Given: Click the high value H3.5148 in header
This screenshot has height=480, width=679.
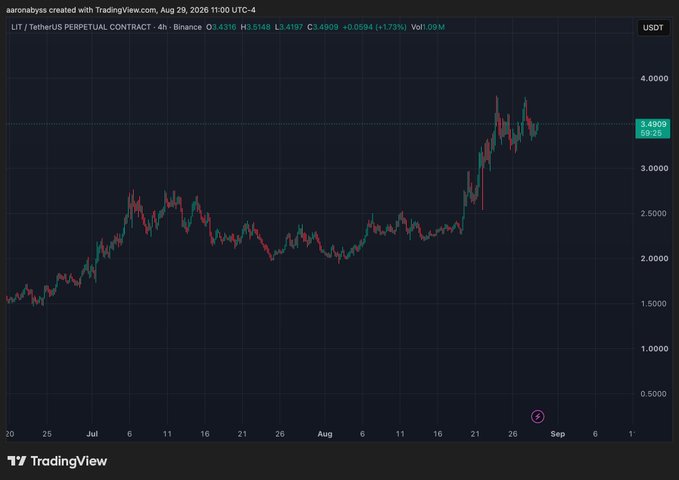Looking at the screenshot, I should pyautogui.click(x=255, y=27).
